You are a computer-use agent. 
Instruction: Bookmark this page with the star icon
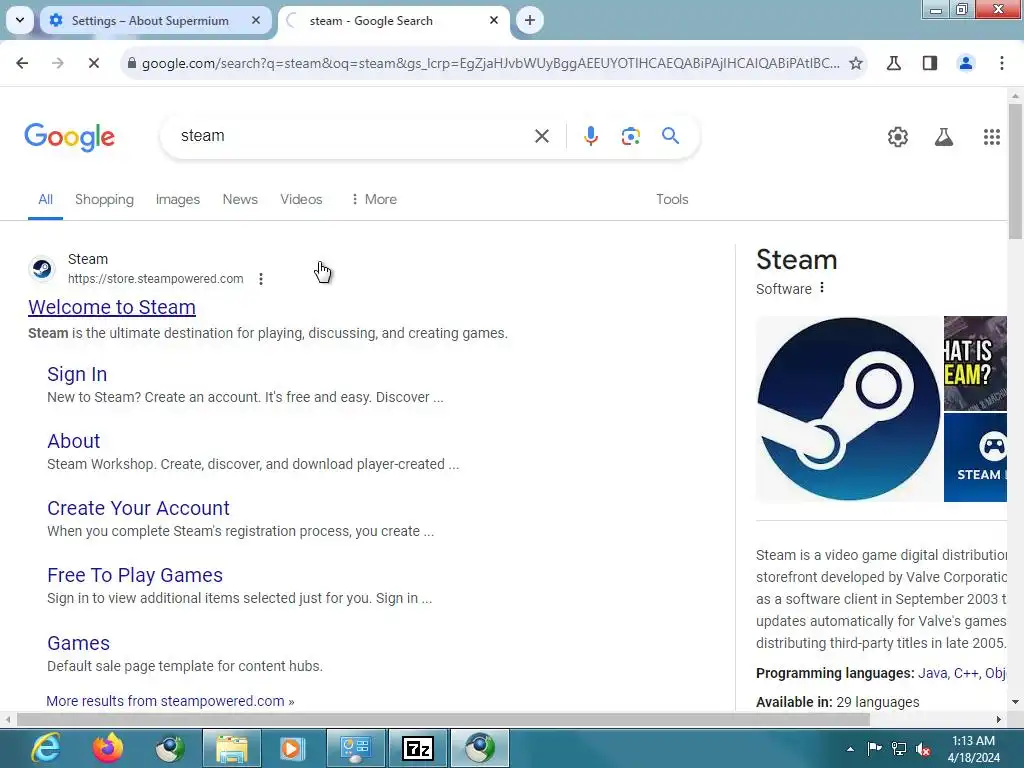[856, 63]
